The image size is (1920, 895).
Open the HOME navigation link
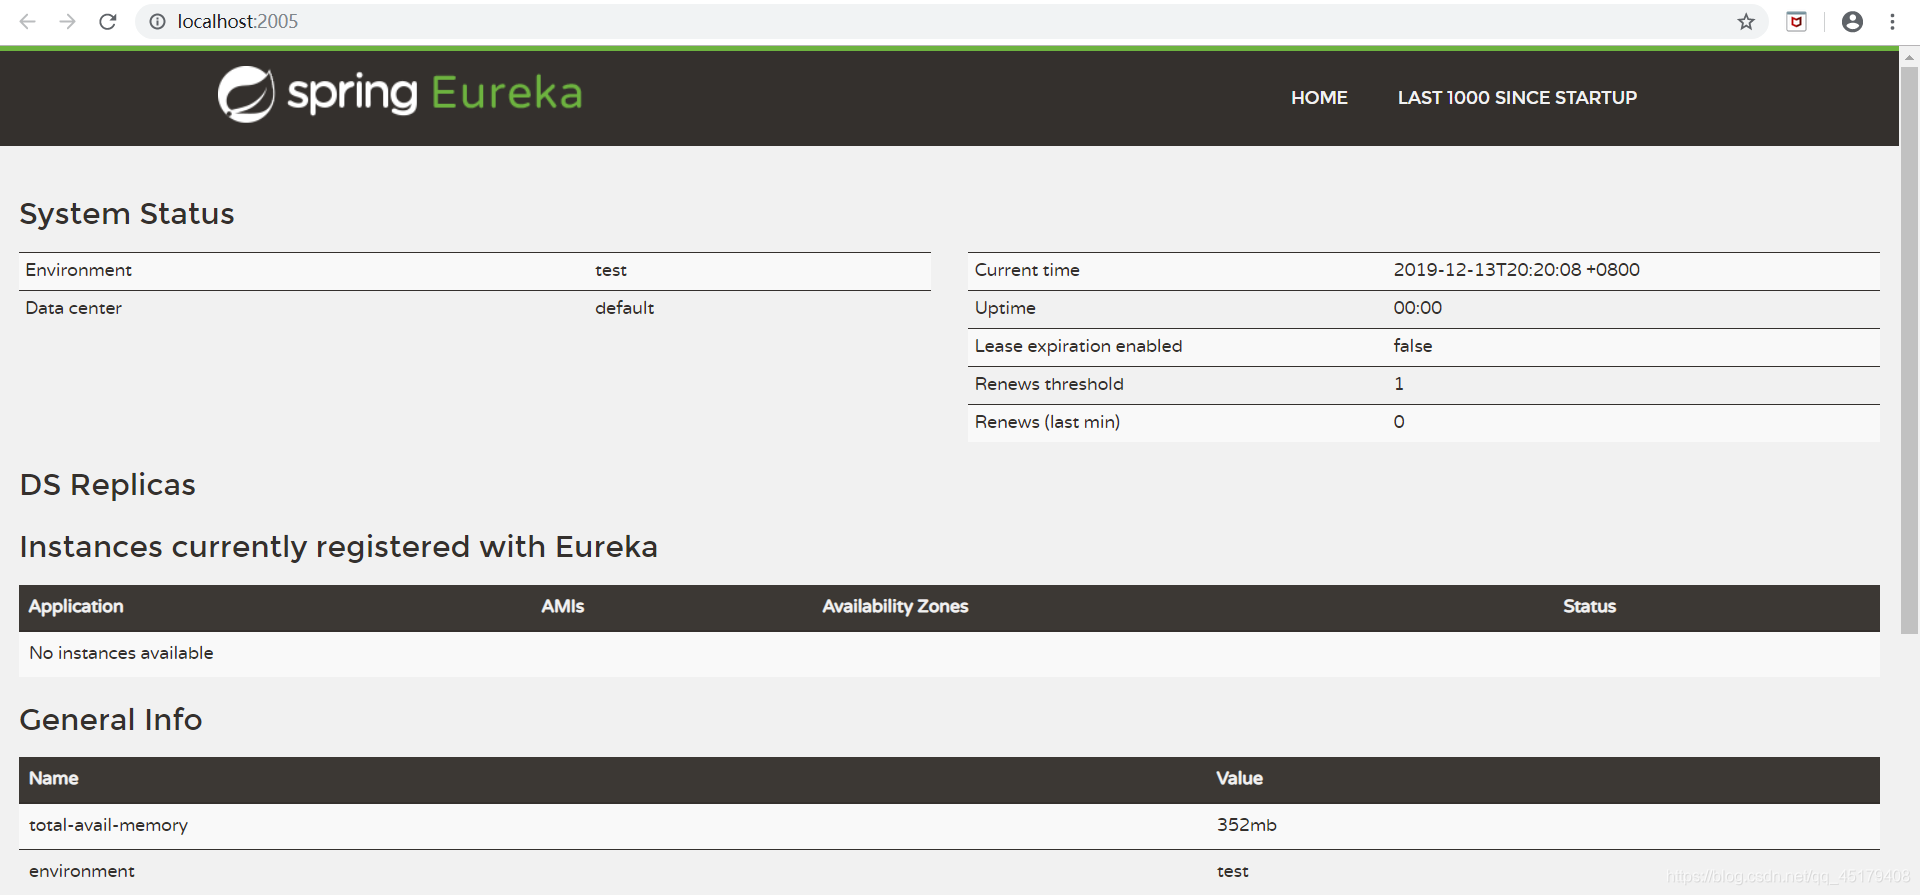(x=1319, y=98)
